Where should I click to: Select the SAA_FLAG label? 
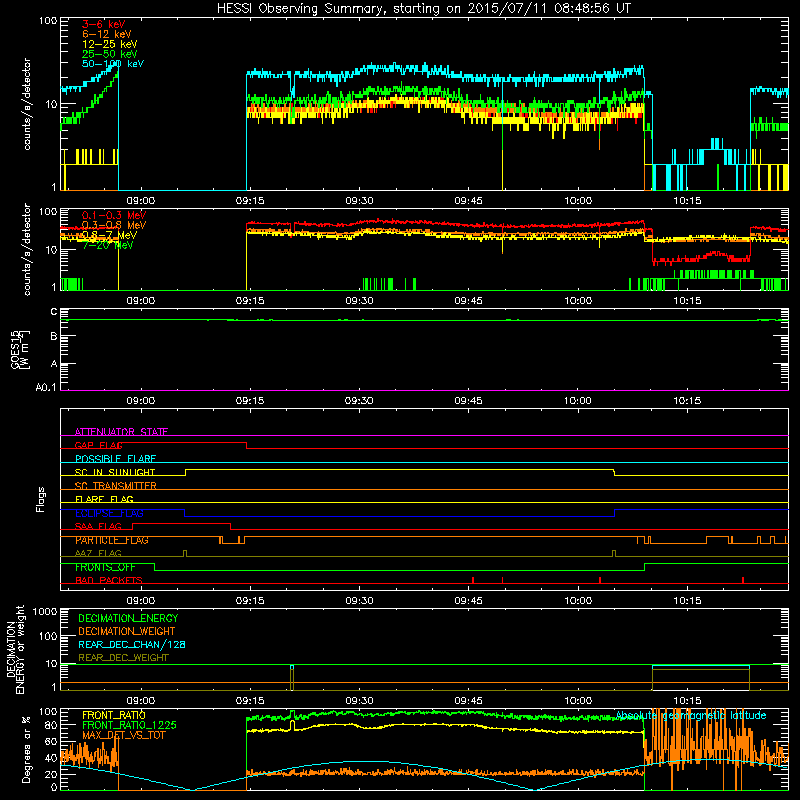coord(98,526)
